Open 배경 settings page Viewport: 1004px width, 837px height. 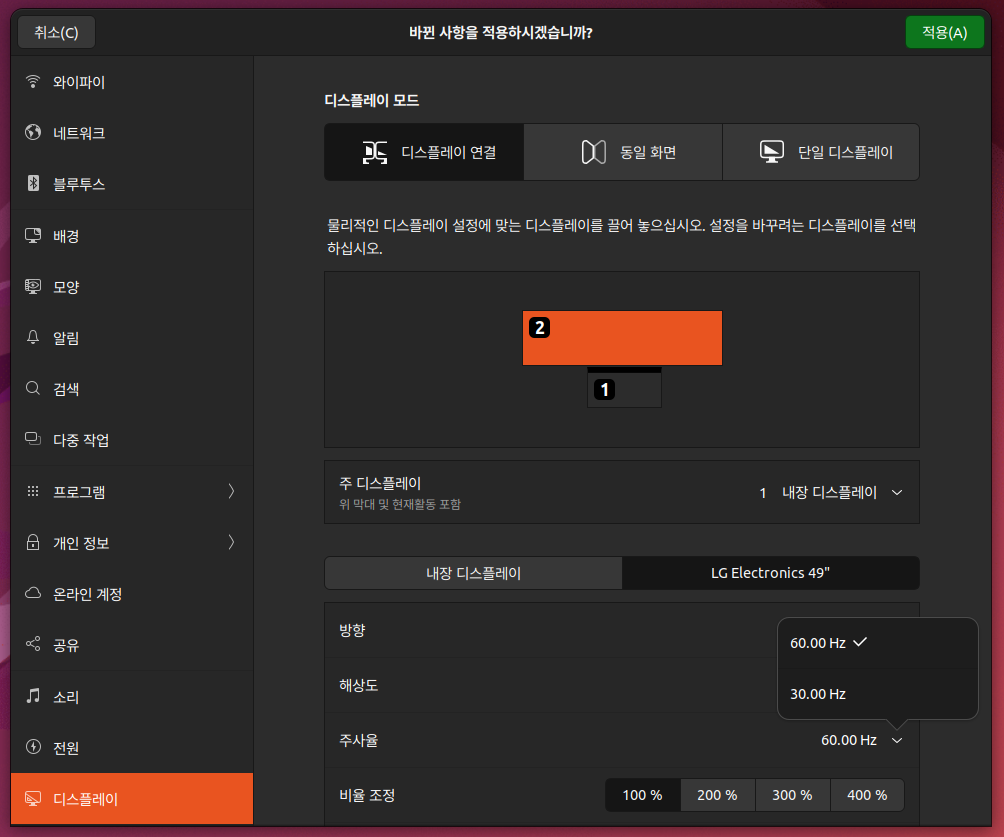click(132, 236)
